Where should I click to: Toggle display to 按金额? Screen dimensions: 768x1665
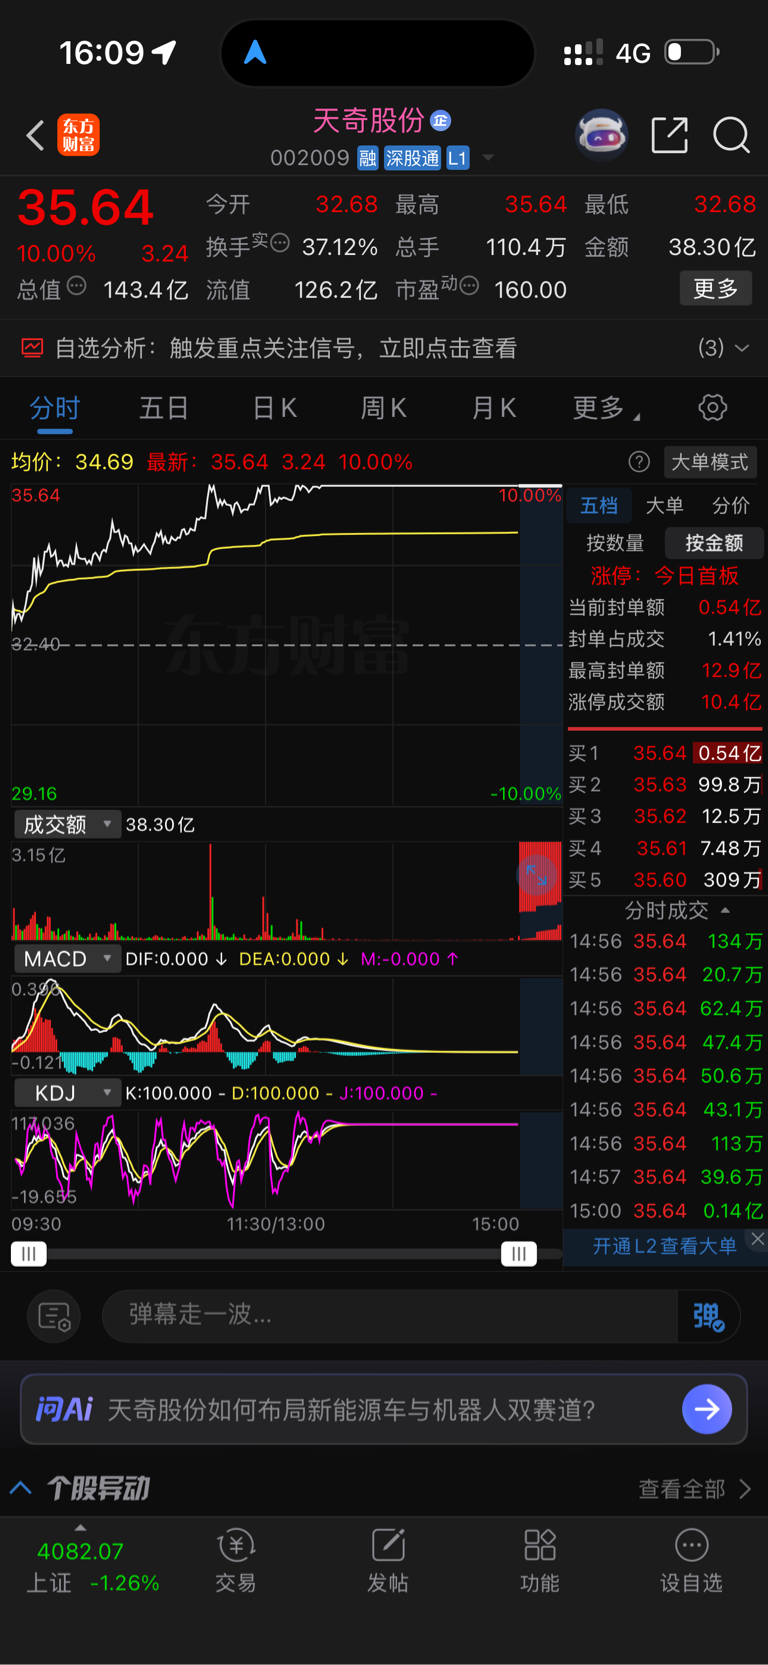(714, 543)
